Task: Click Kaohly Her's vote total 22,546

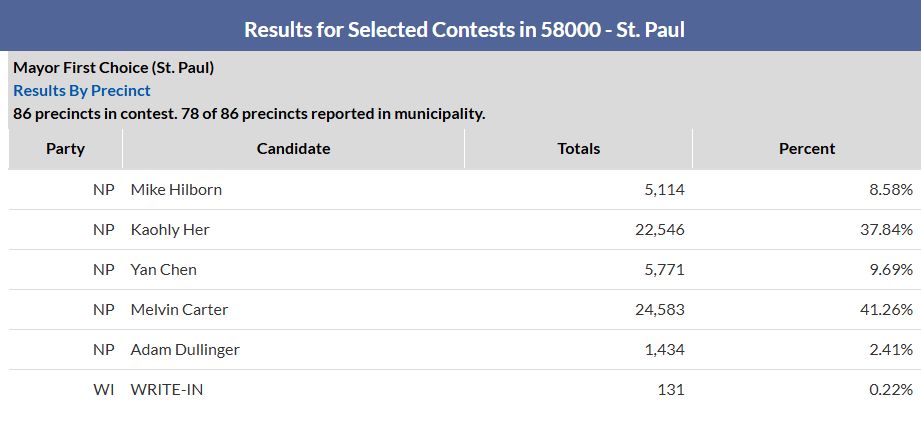Action: [x=660, y=229]
